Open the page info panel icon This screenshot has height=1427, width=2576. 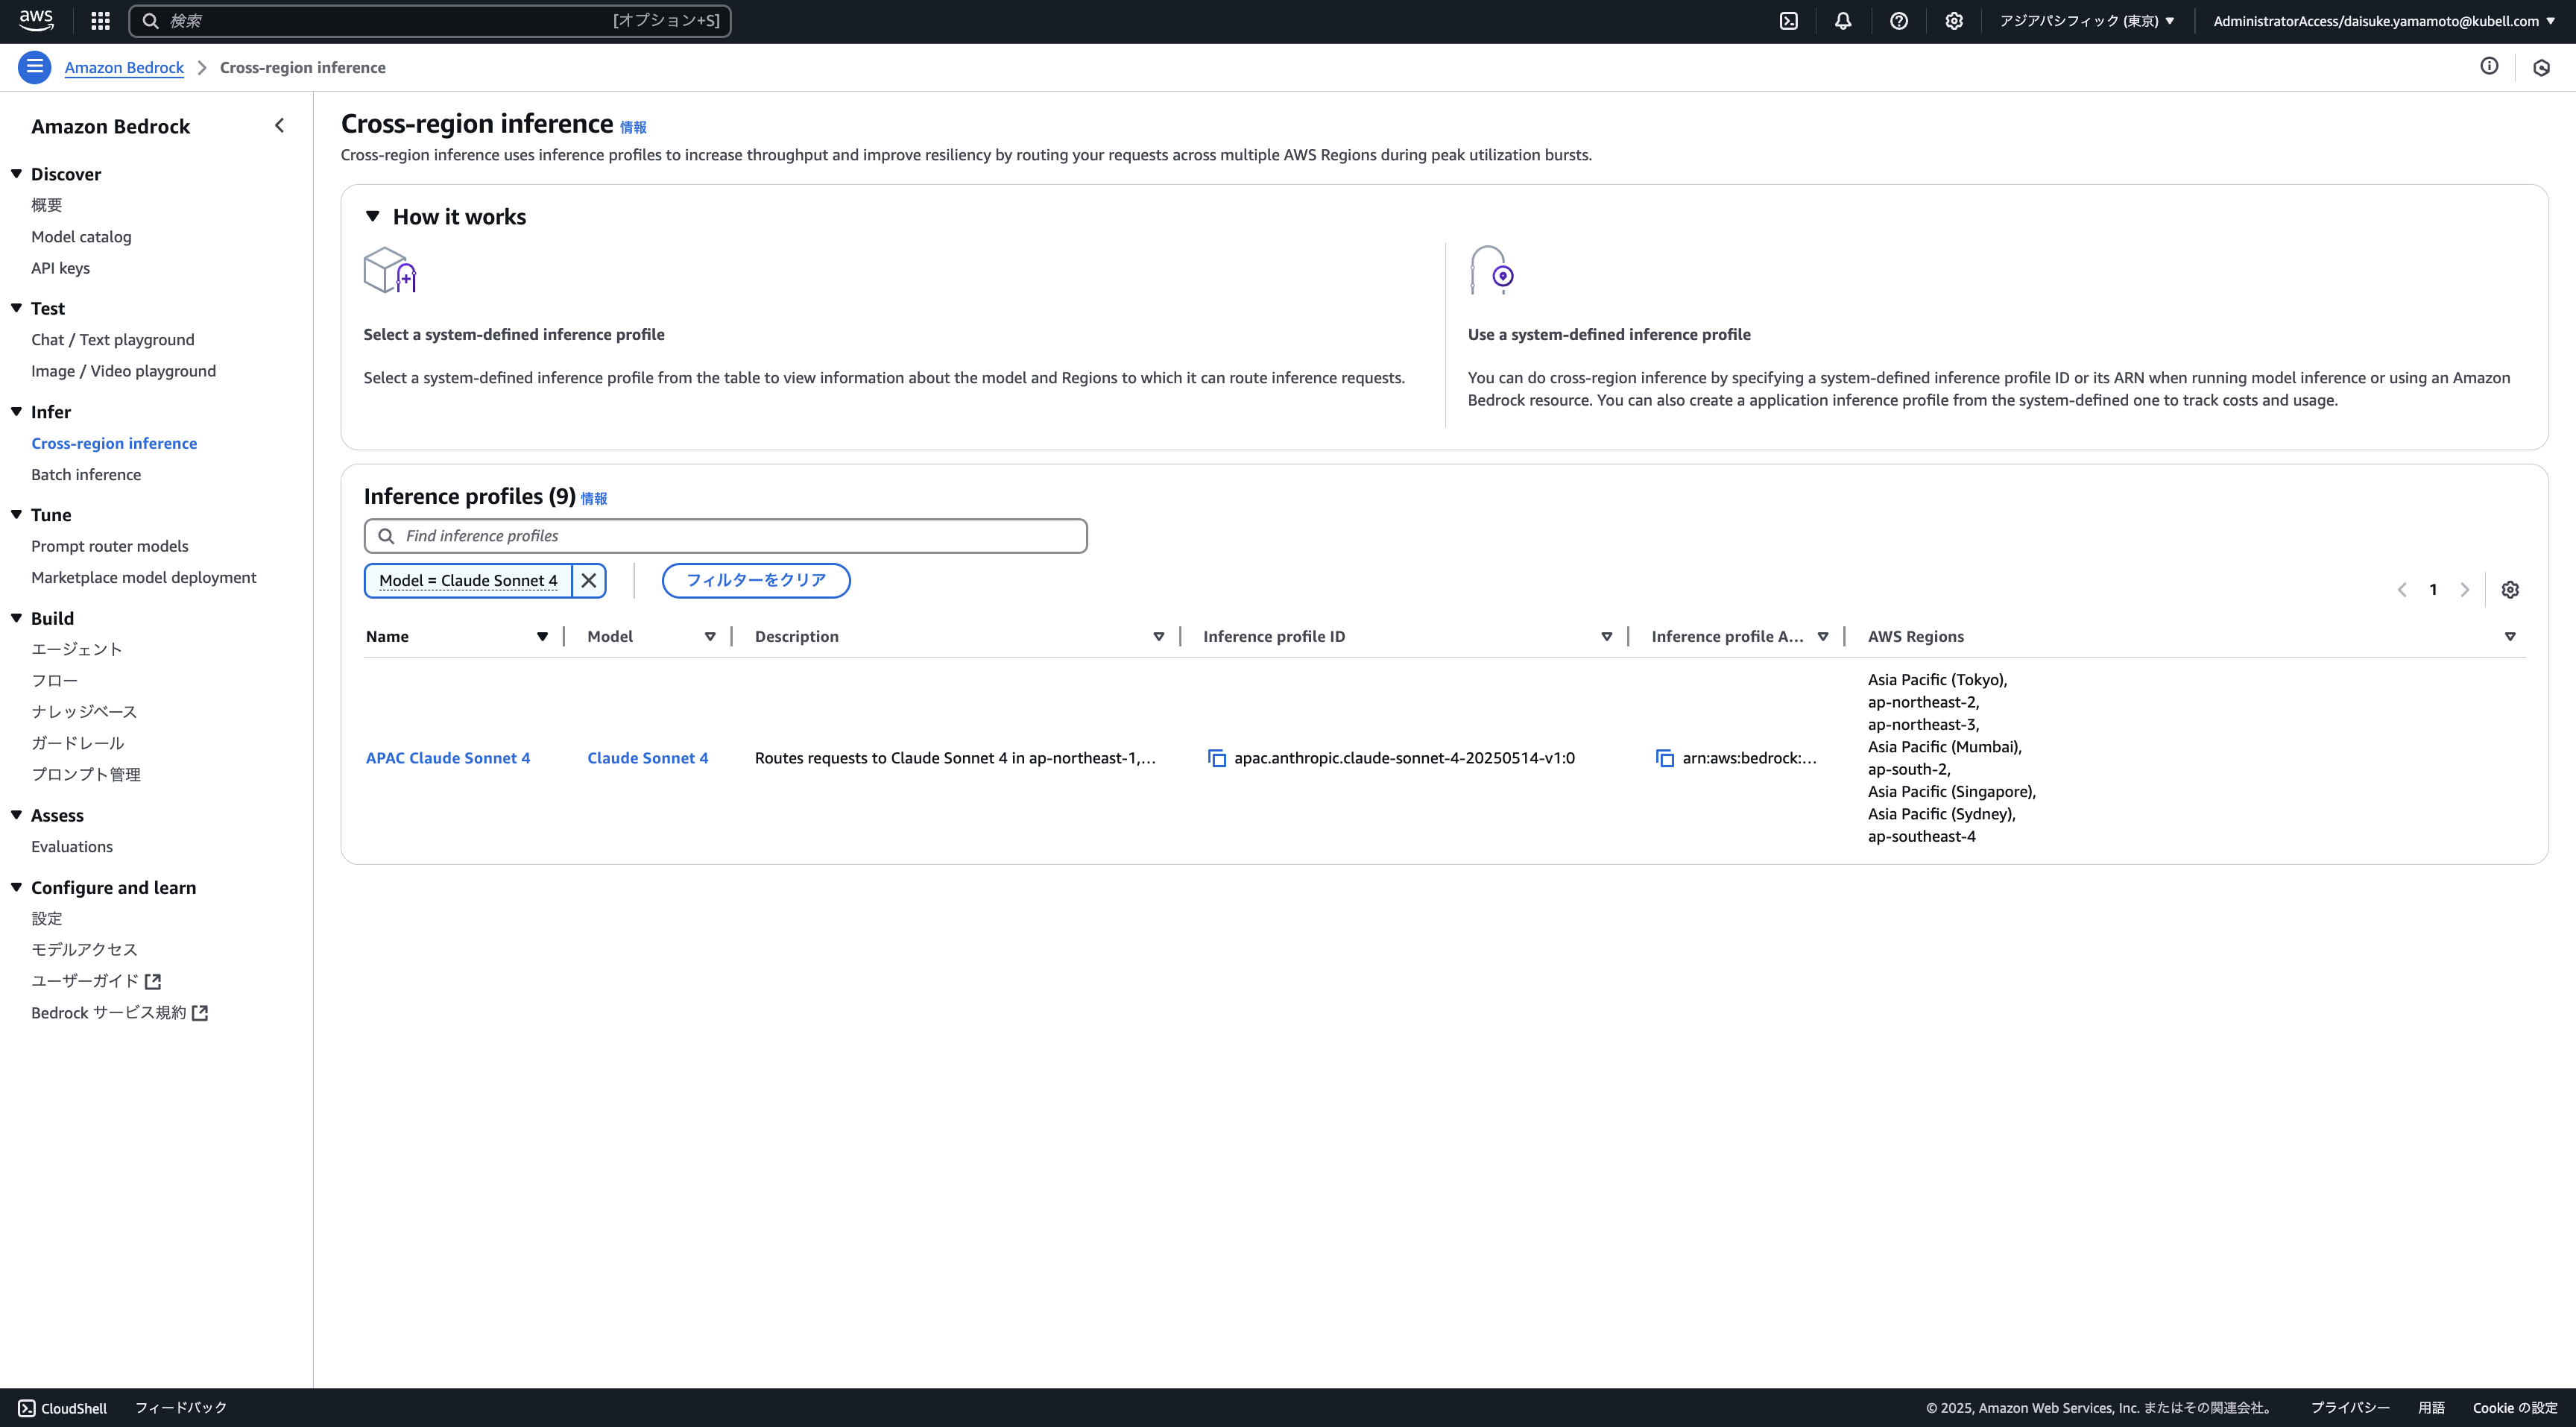pyautogui.click(x=2489, y=66)
